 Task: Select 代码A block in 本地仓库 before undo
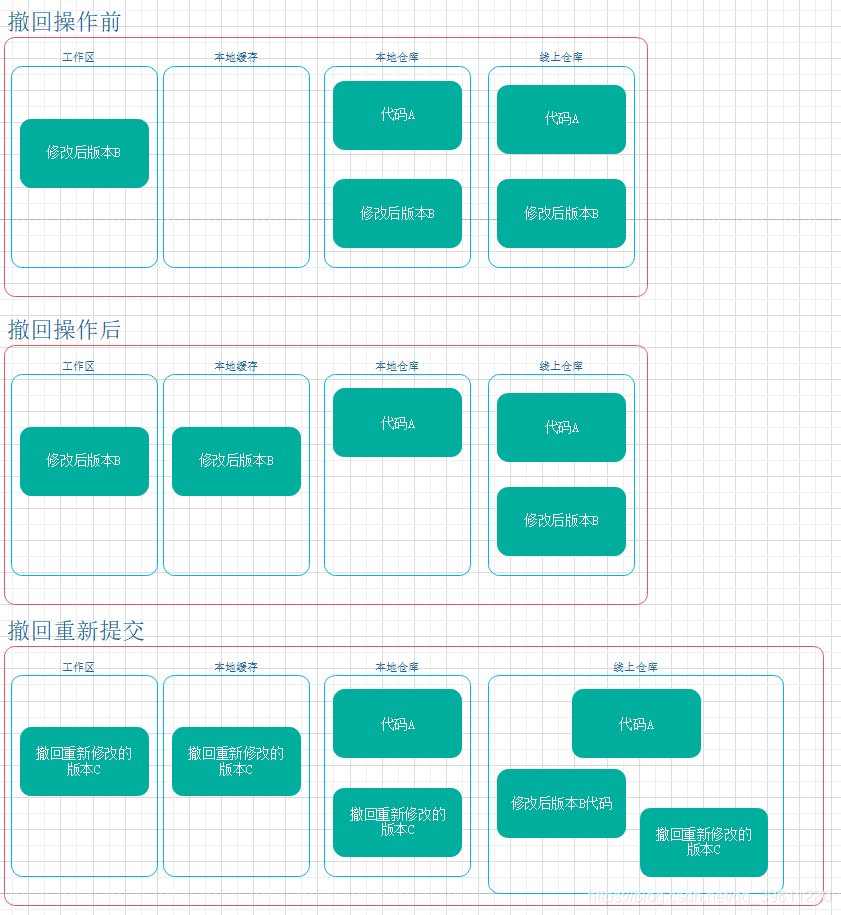[397, 115]
